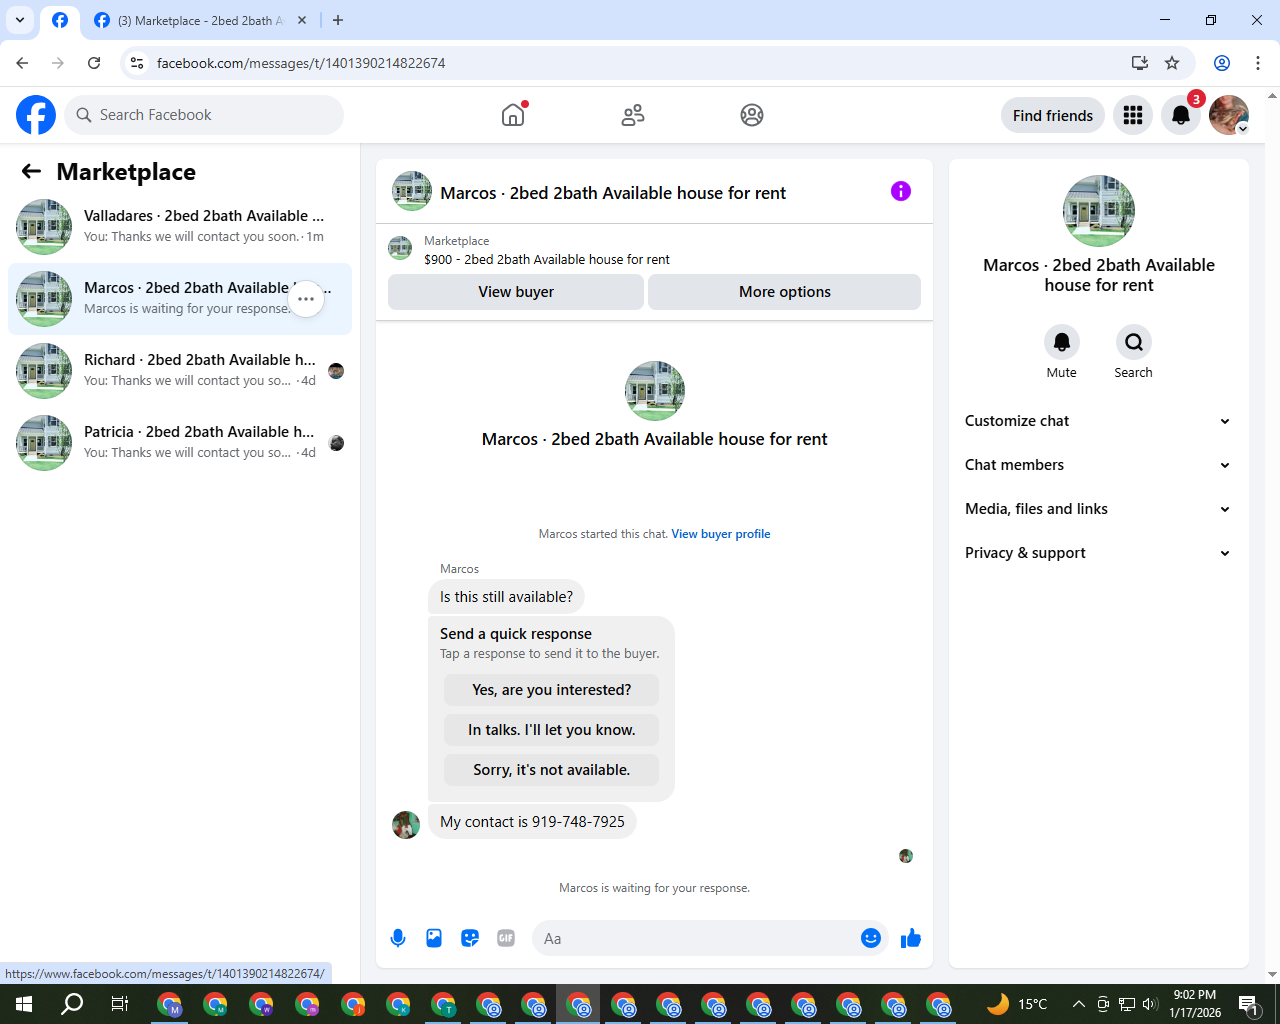Viewport: 1280px width, 1024px height.
Task: Open the Windows Start menu
Action: coord(24,1004)
